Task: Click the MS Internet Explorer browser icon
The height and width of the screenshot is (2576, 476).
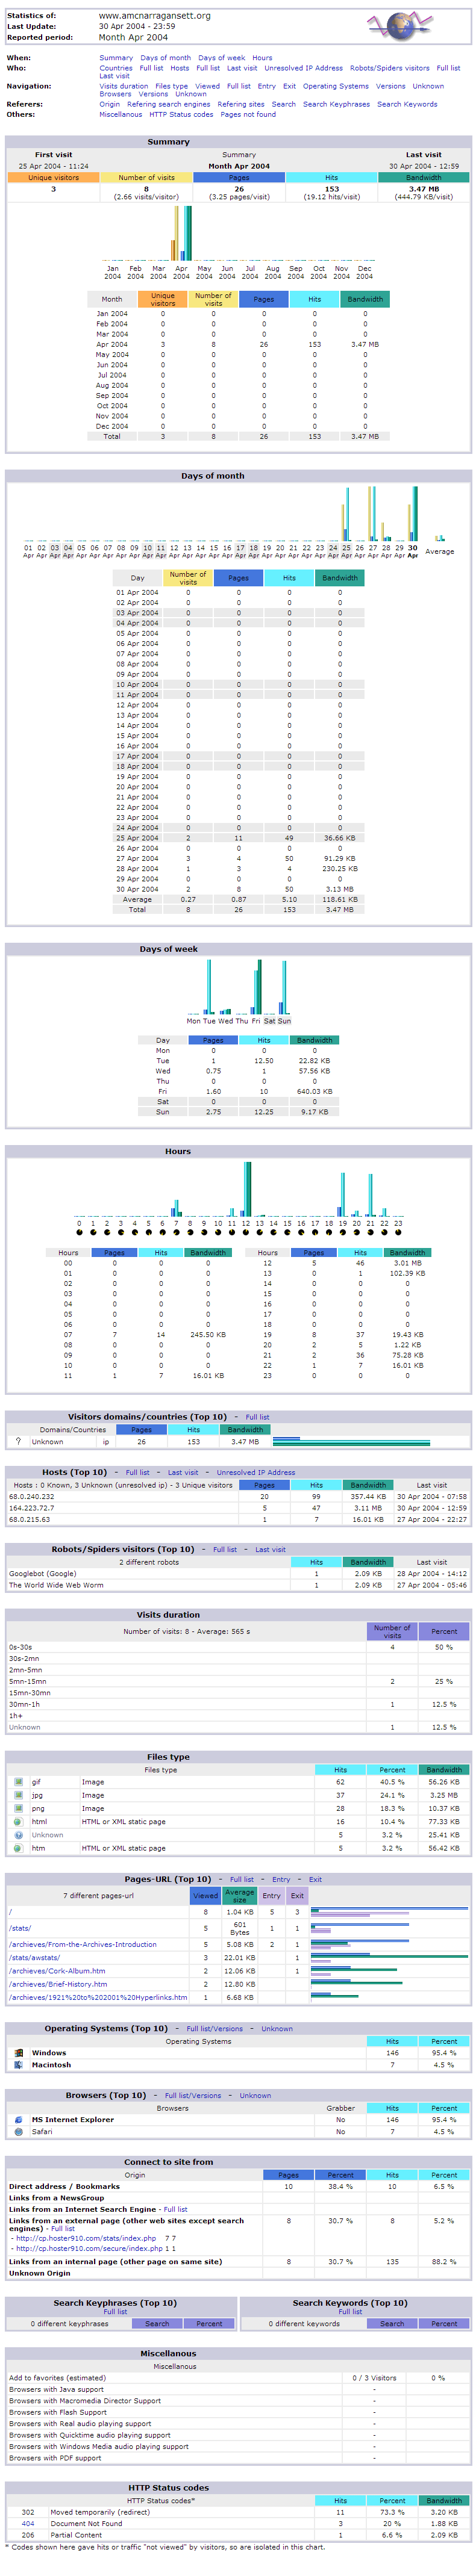Action: pos(18,2120)
